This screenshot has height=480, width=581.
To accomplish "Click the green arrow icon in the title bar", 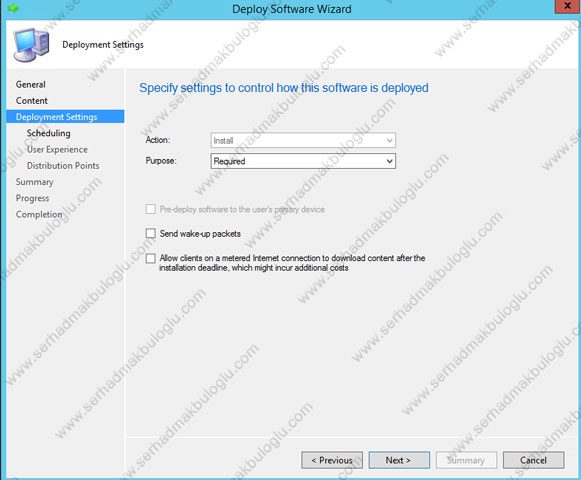I will point(13,8).
